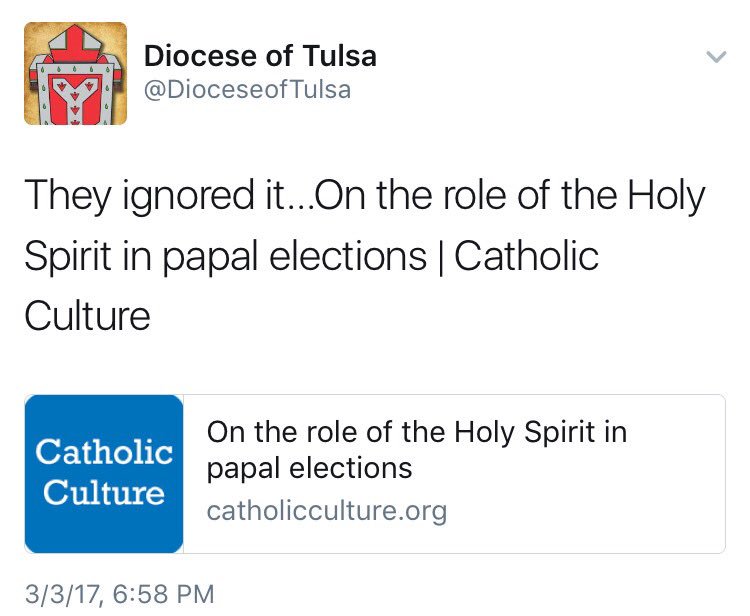Open the card title about papal elections

click(x=416, y=449)
